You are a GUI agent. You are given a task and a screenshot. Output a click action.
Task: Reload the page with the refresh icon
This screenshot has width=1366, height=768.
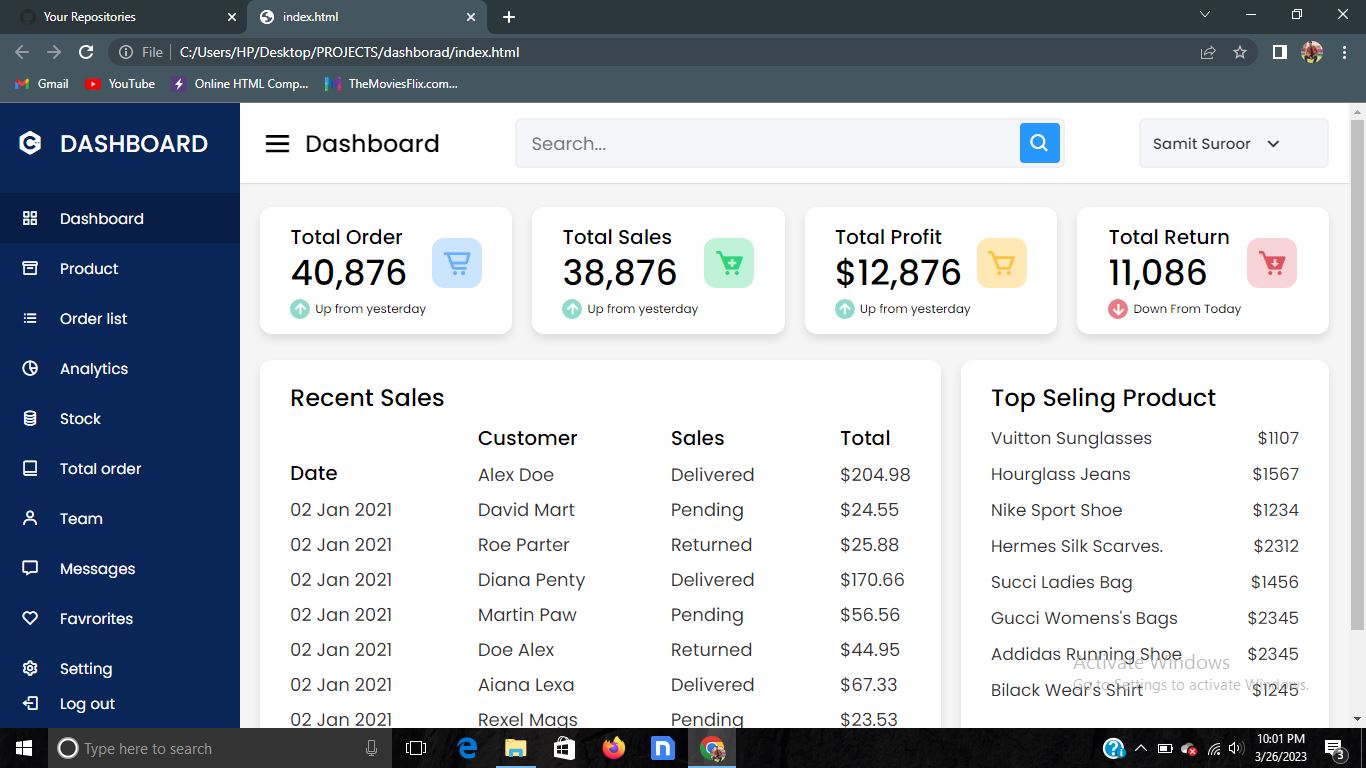(x=86, y=52)
